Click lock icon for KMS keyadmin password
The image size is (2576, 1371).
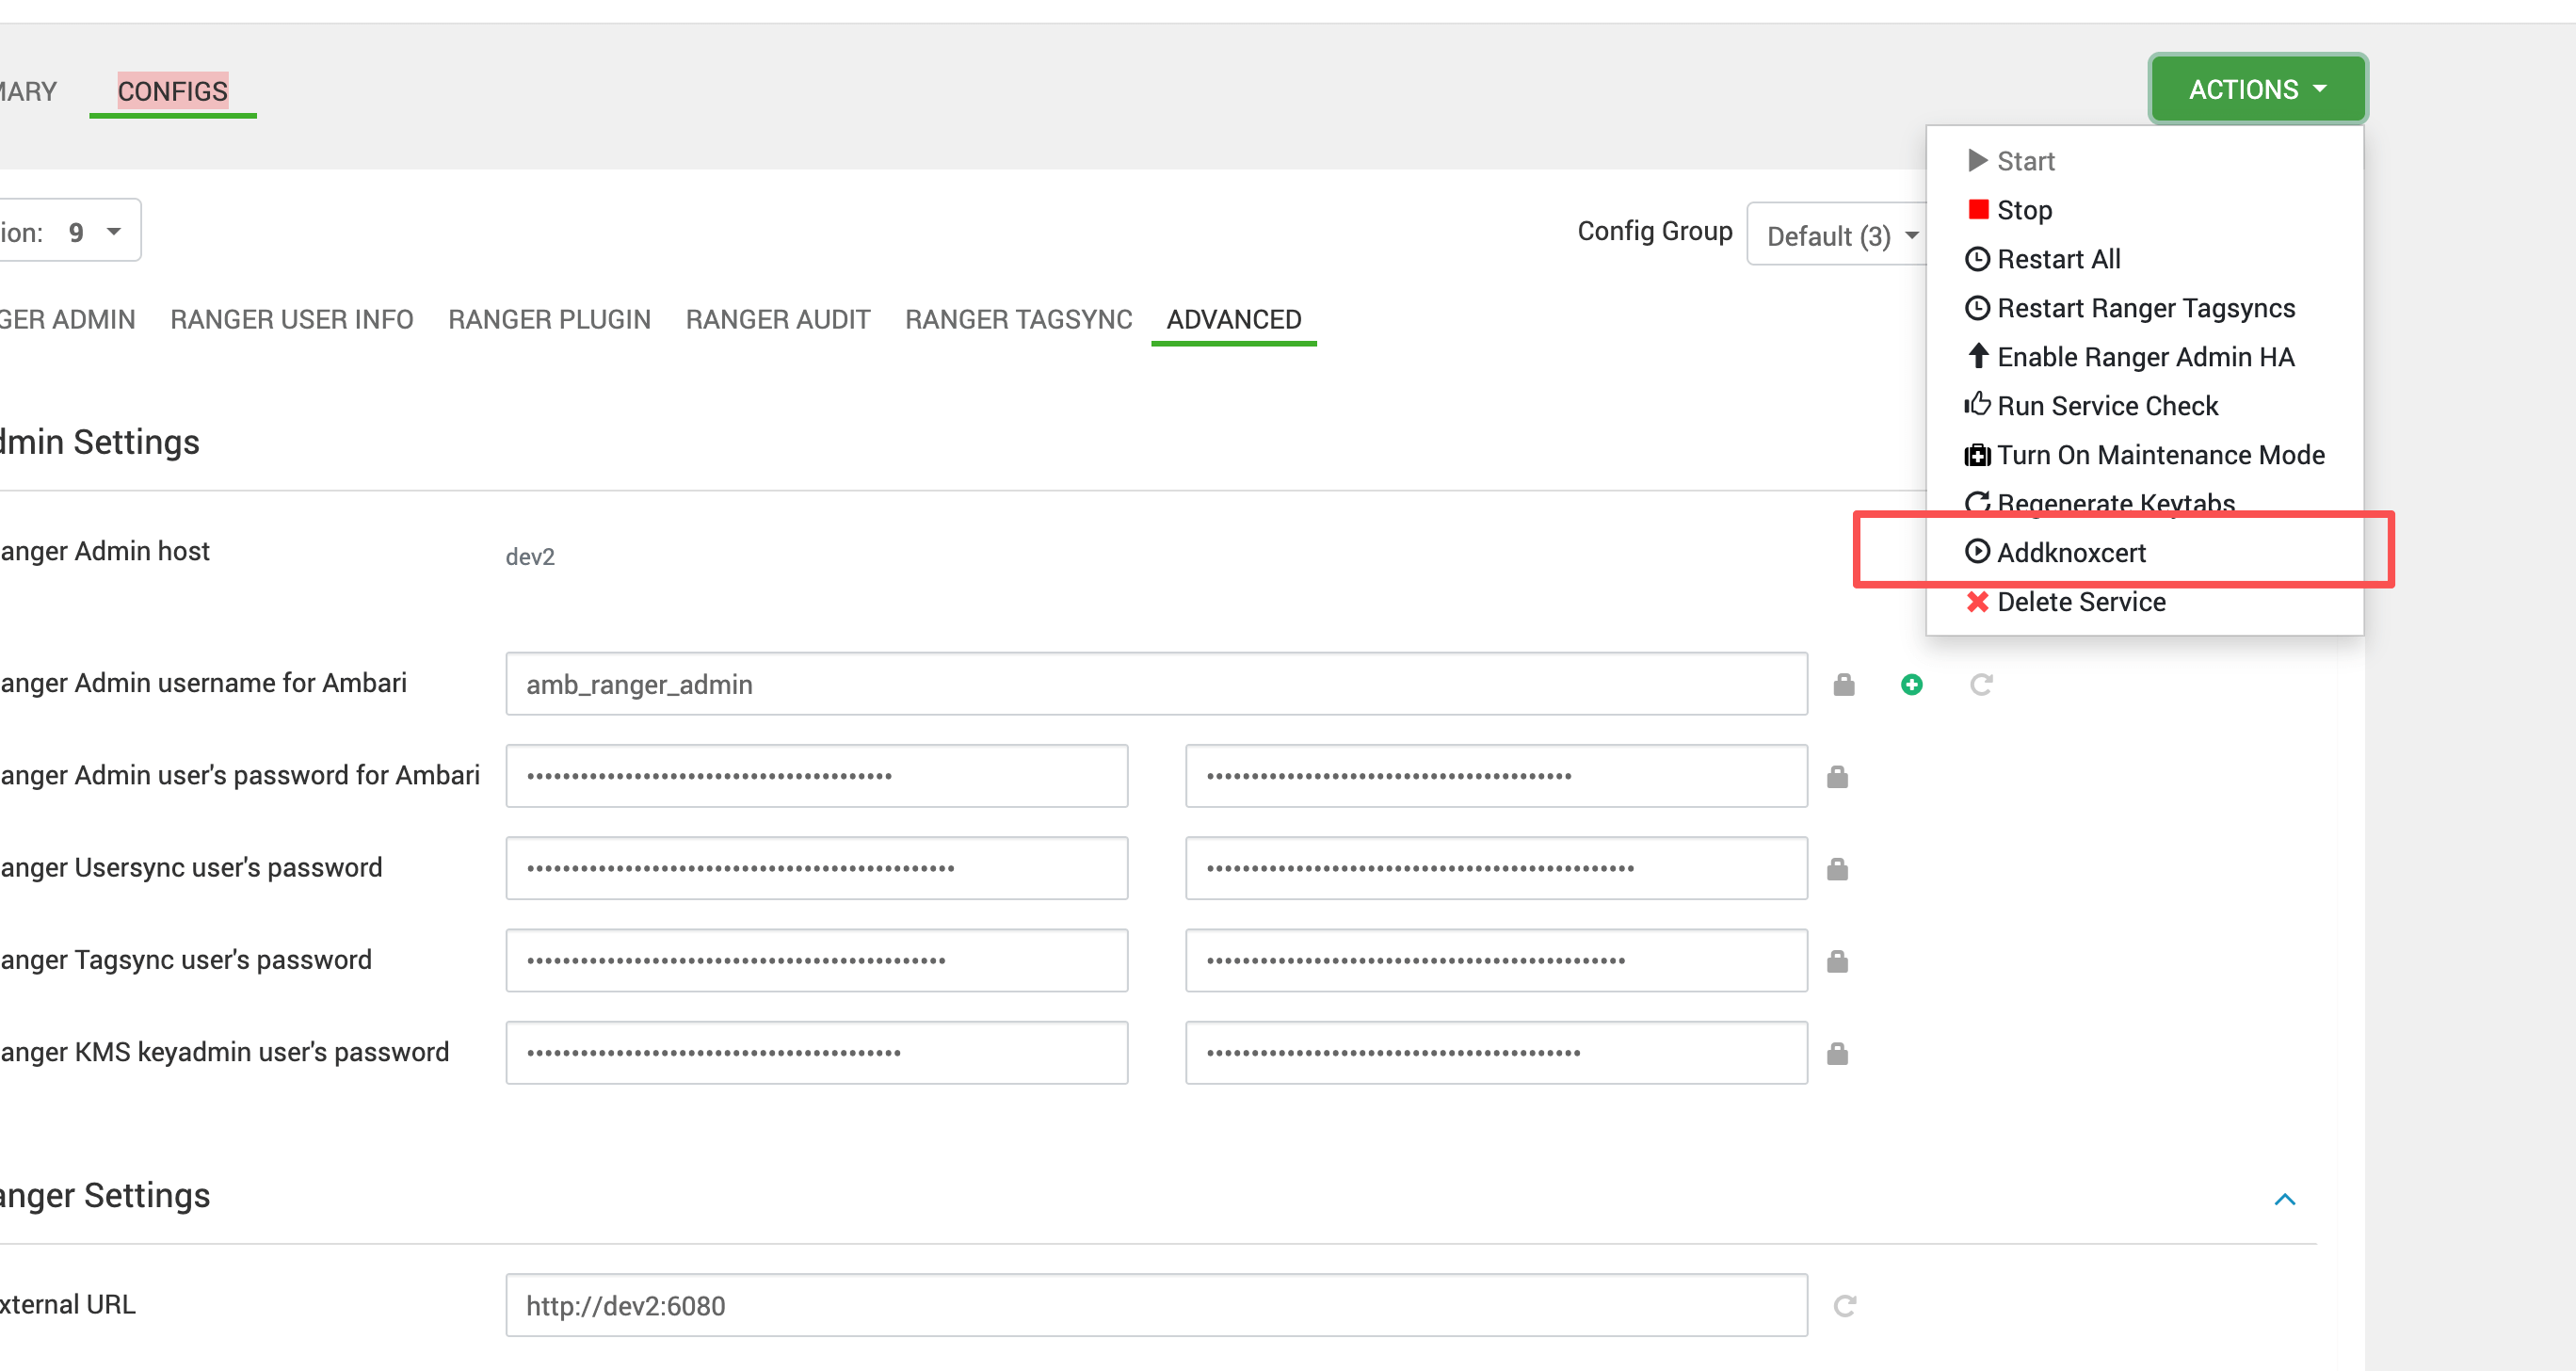click(1837, 1053)
